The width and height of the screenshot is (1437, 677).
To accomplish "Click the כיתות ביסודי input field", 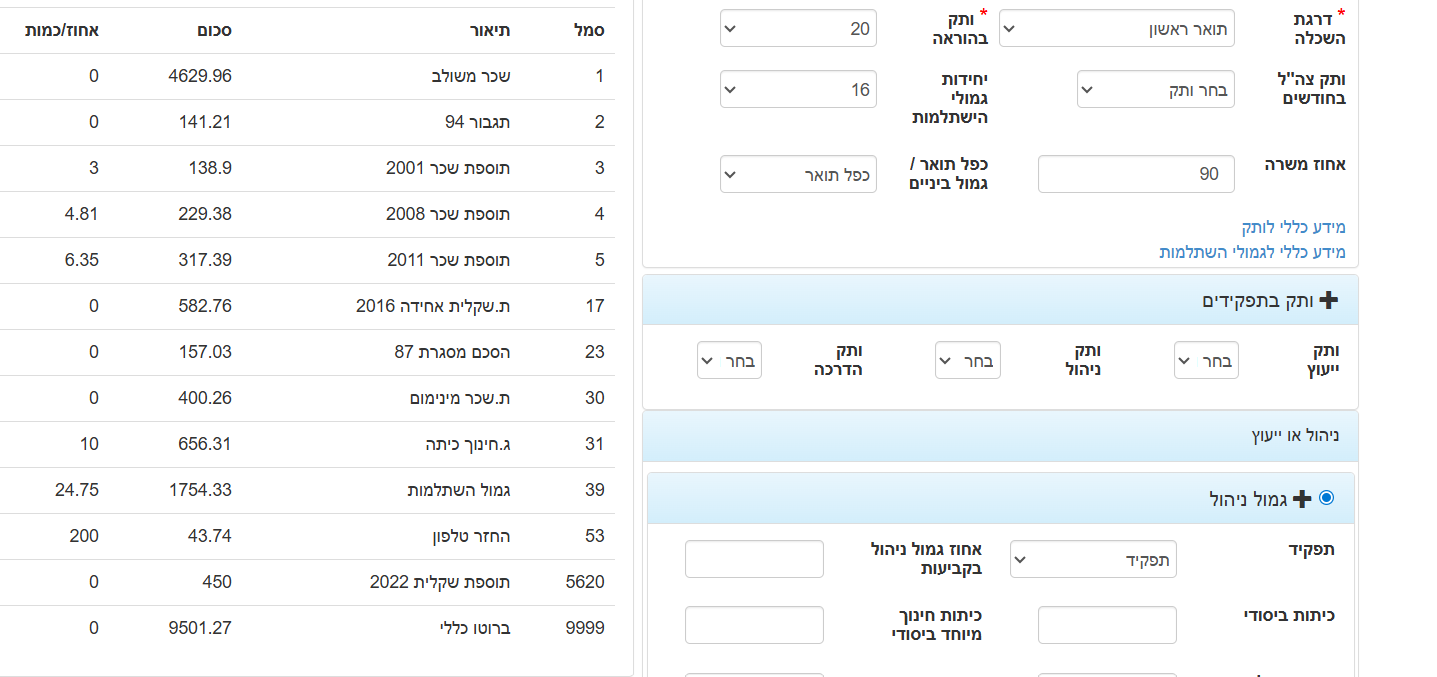I will [1107, 625].
